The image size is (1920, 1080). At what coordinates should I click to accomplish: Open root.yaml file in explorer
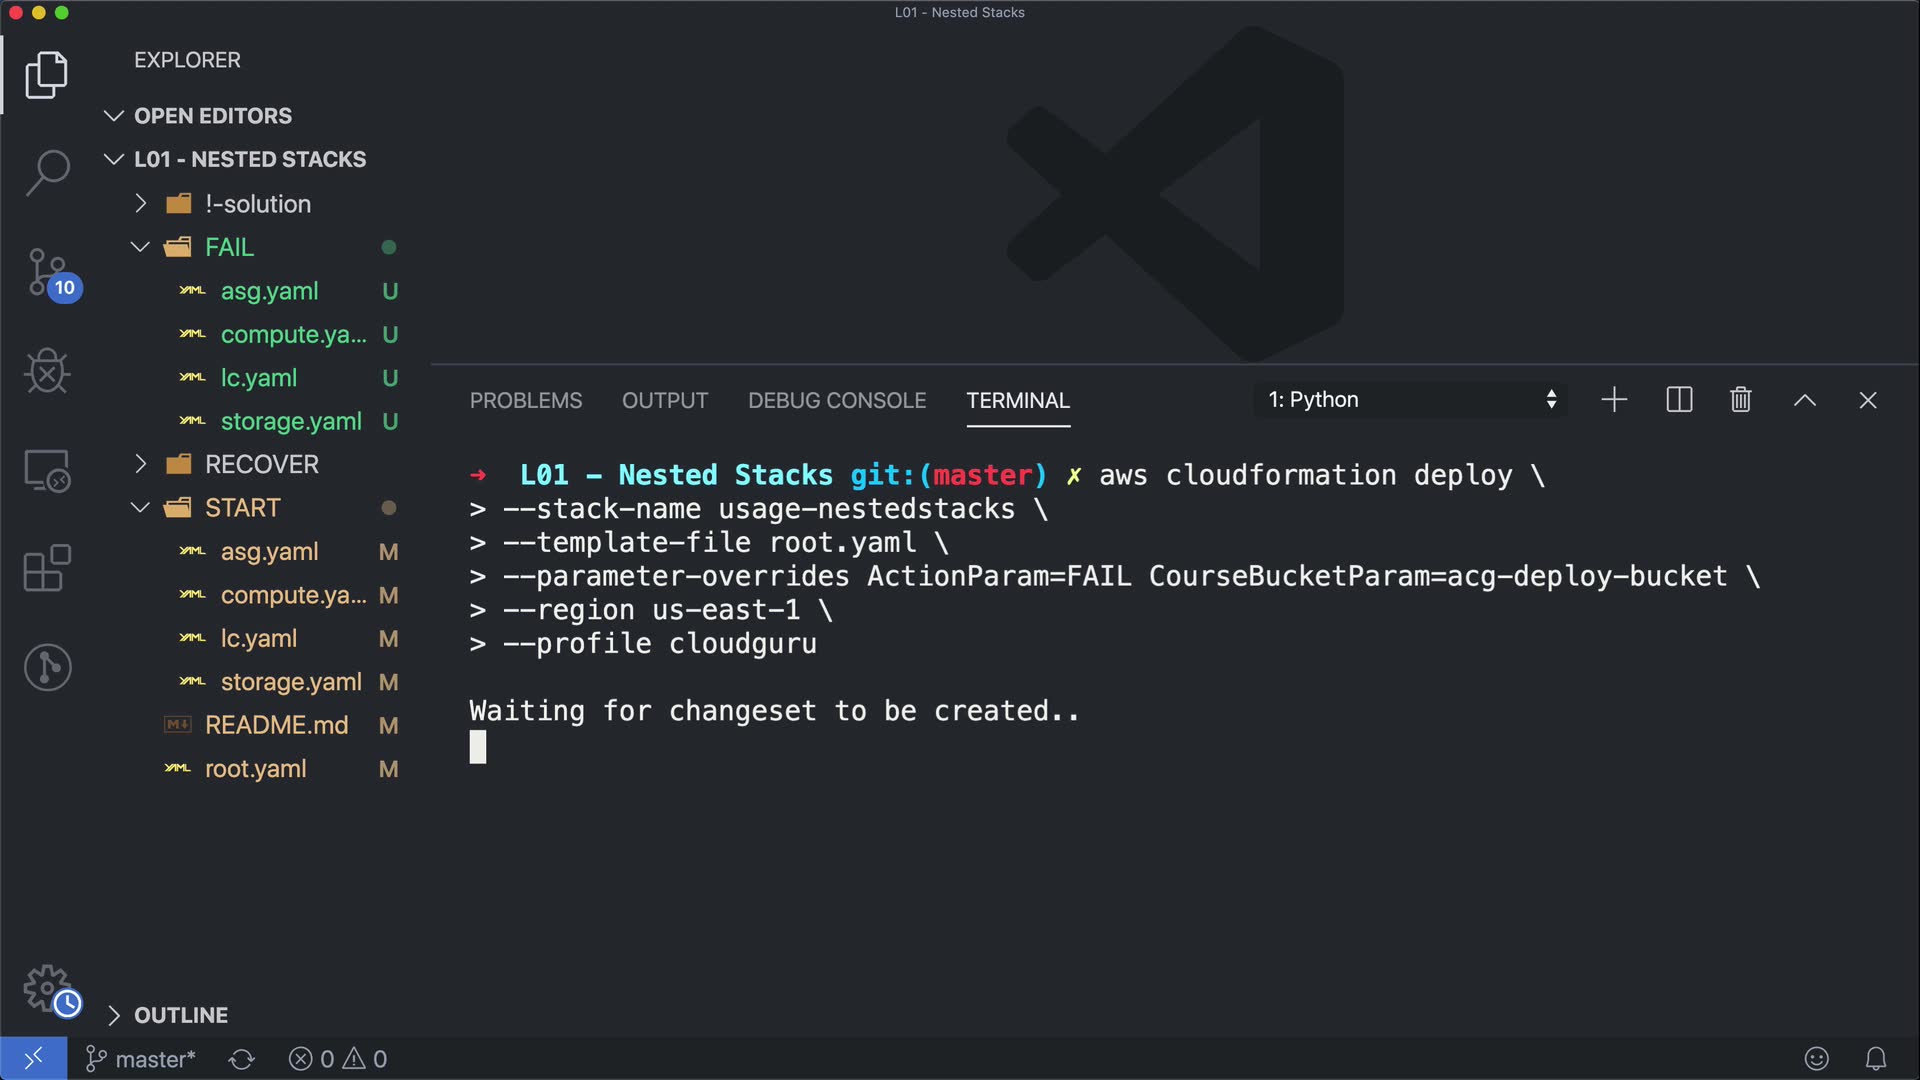pyautogui.click(x=255, y=769)
